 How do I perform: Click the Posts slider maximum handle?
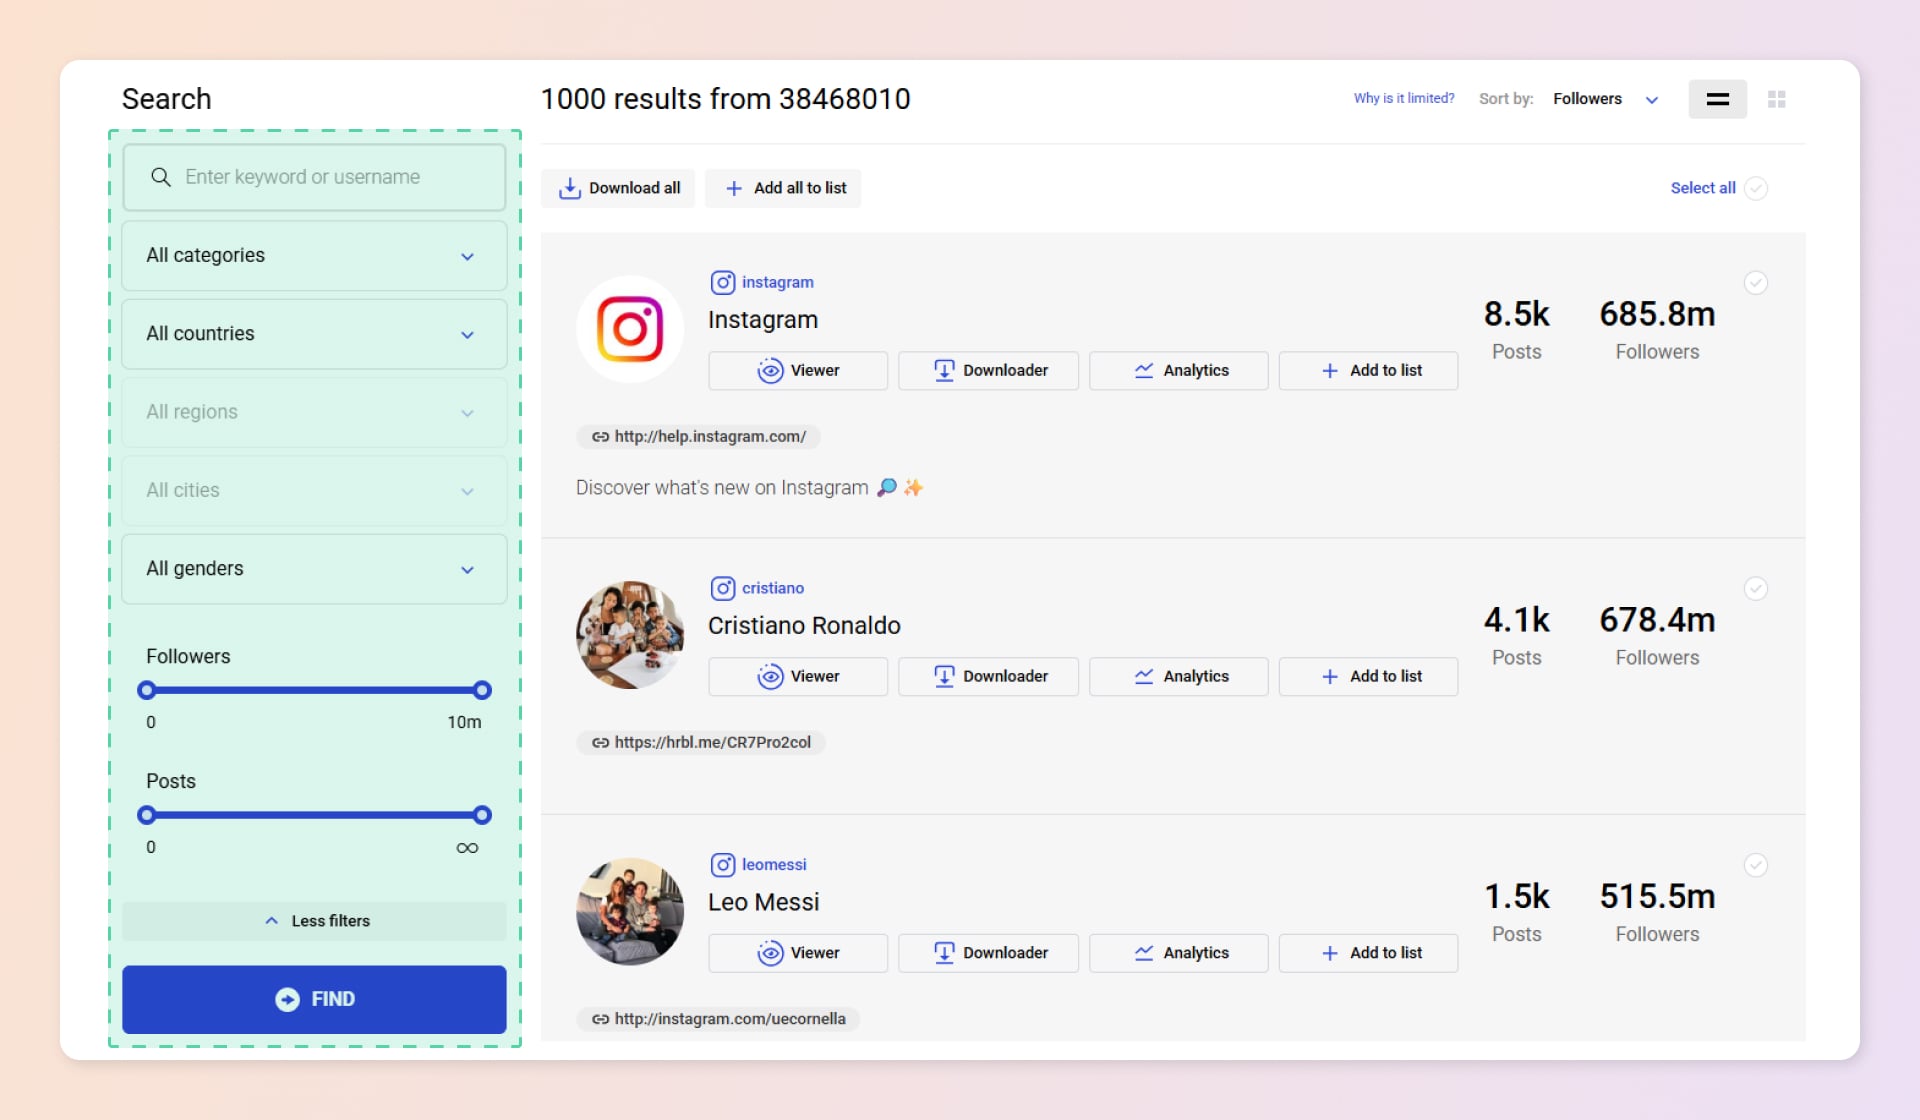482,815
